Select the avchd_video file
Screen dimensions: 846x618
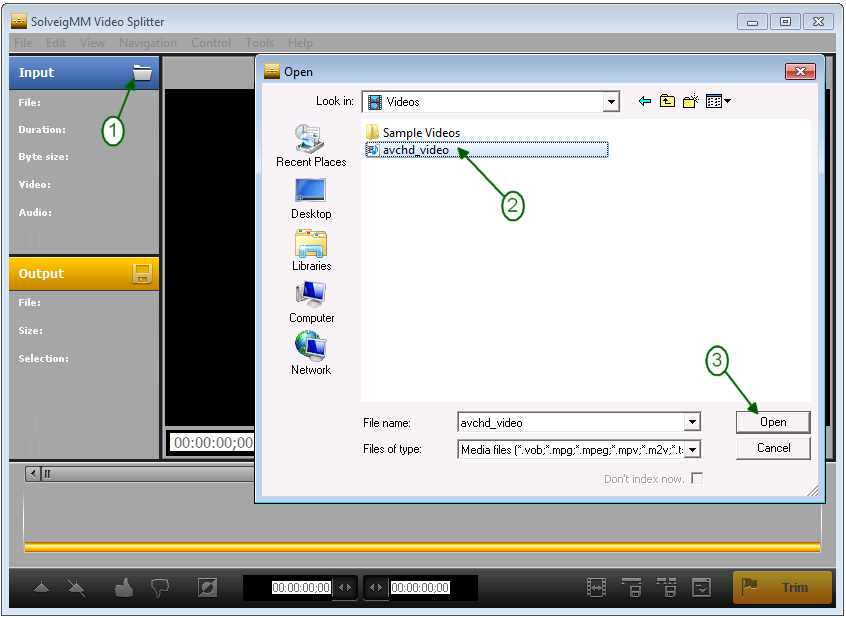486,150
